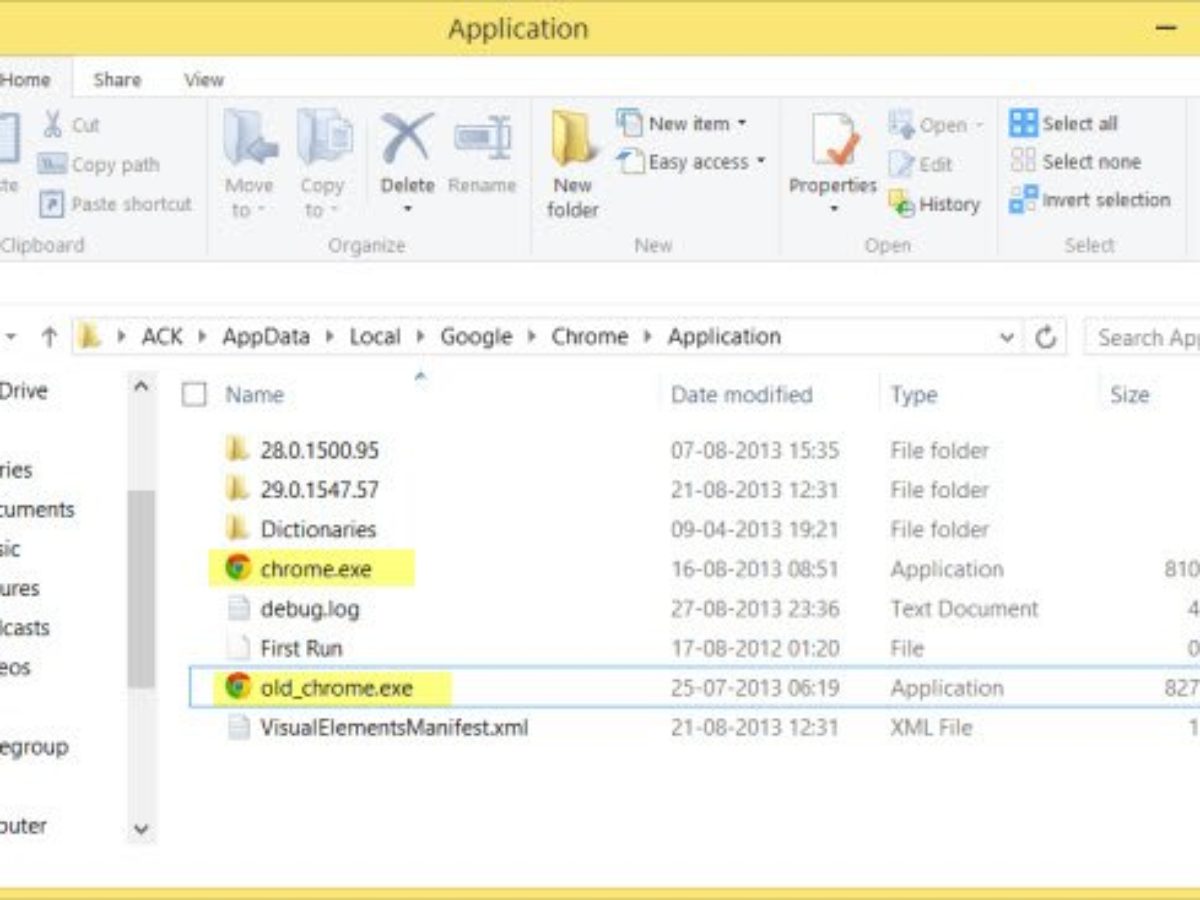Expand the Delete dropdown arrow
Image resolution: width=1200 pixels, height=900 pixels.
(x=407, y=209)
